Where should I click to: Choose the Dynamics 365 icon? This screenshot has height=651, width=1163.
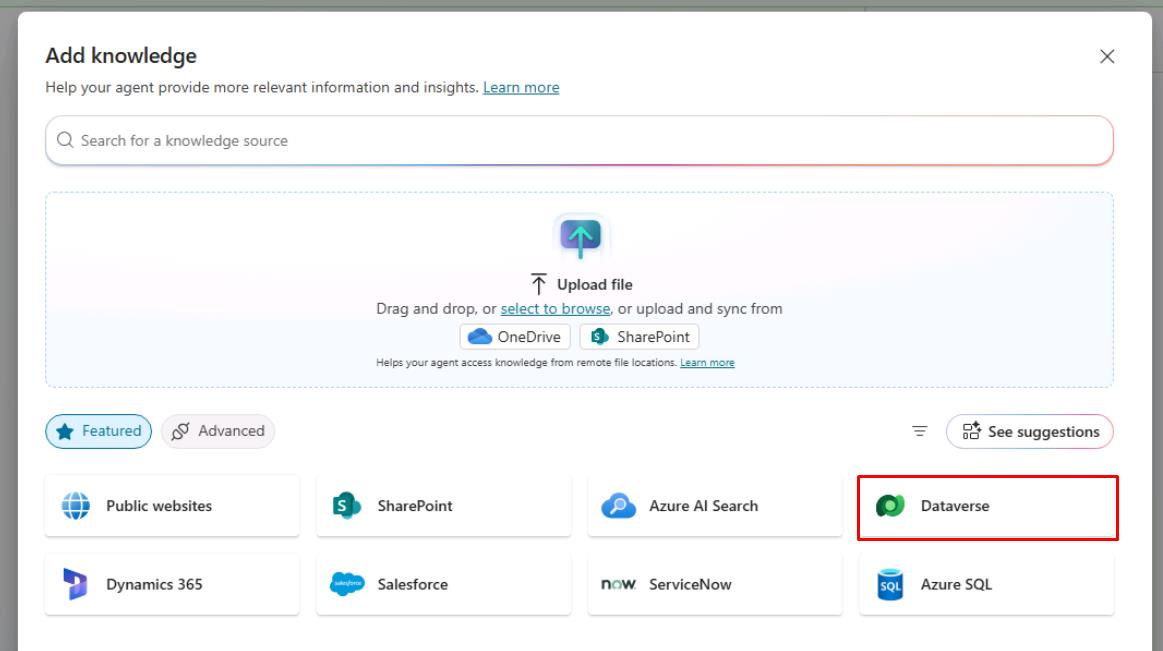[x=75, y=584]
